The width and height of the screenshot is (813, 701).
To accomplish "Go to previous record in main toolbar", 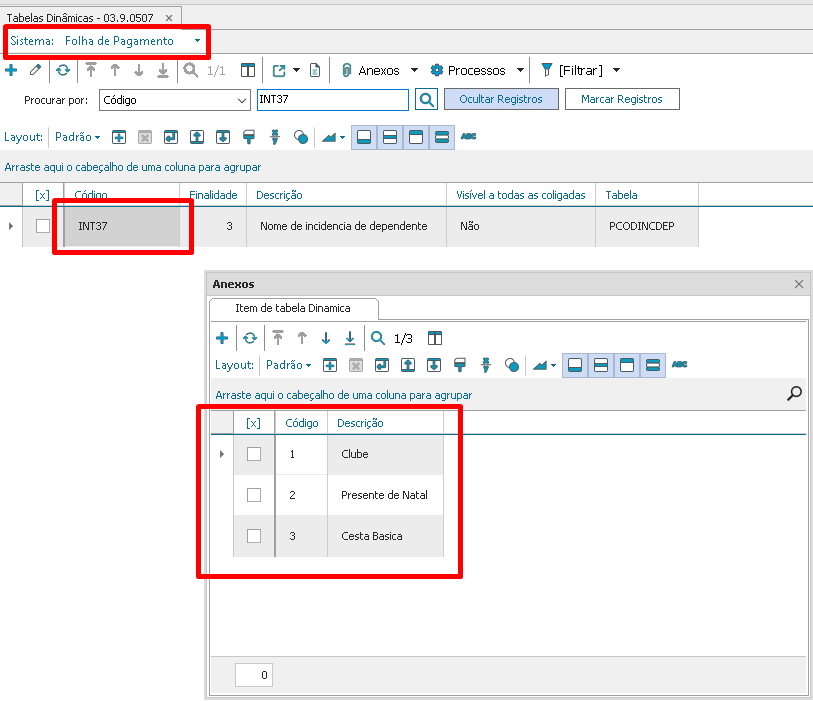I will pos(115,70).
